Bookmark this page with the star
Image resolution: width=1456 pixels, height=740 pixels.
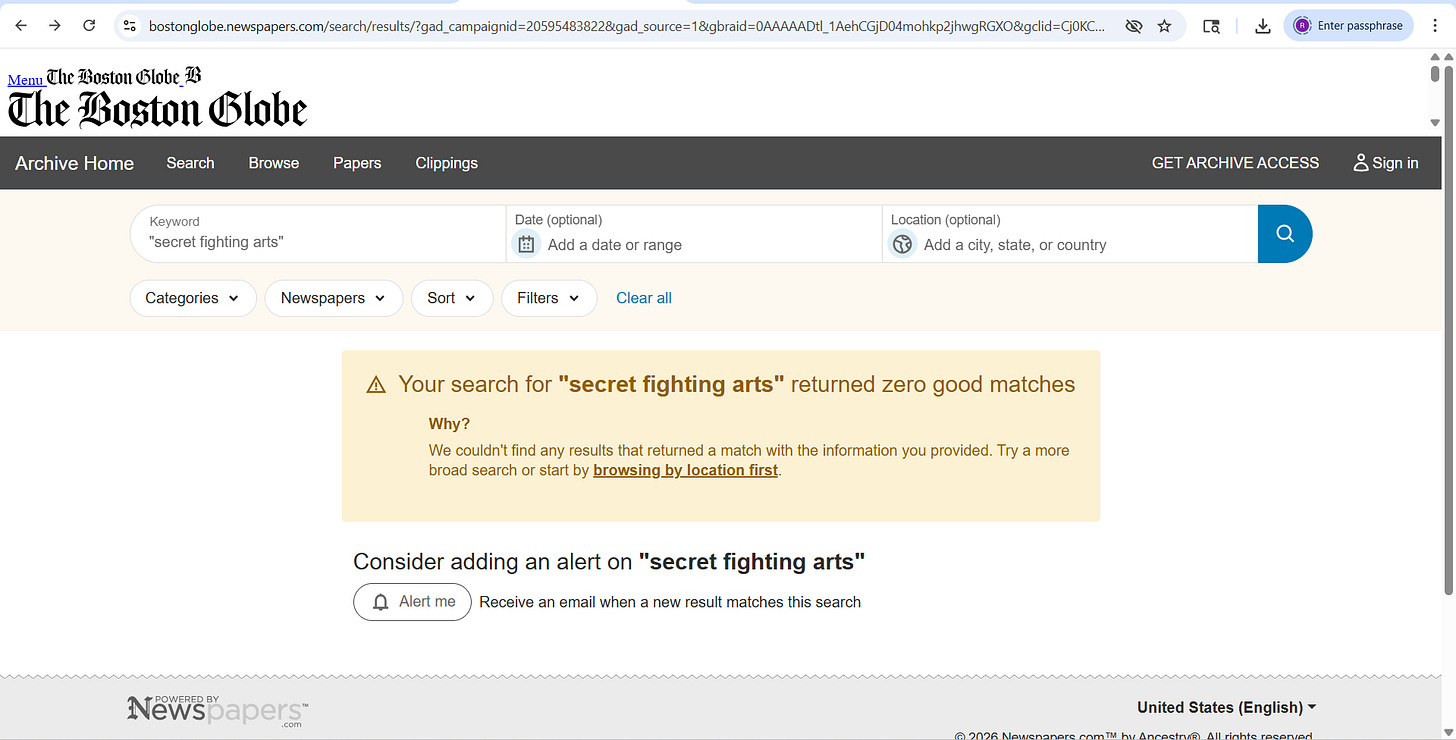click(1164, 26)
